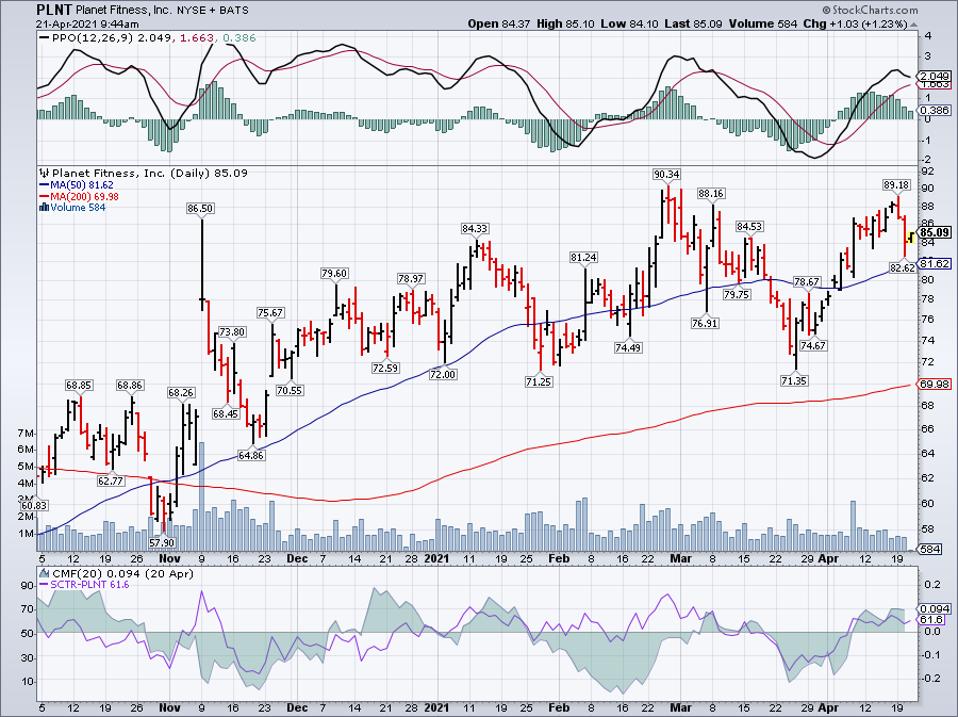The width and height of the screenshot is (958, 717).
Task: Click the 21-Apr-2021 9:44am timestamp
Action: click(x=87, y=24)
